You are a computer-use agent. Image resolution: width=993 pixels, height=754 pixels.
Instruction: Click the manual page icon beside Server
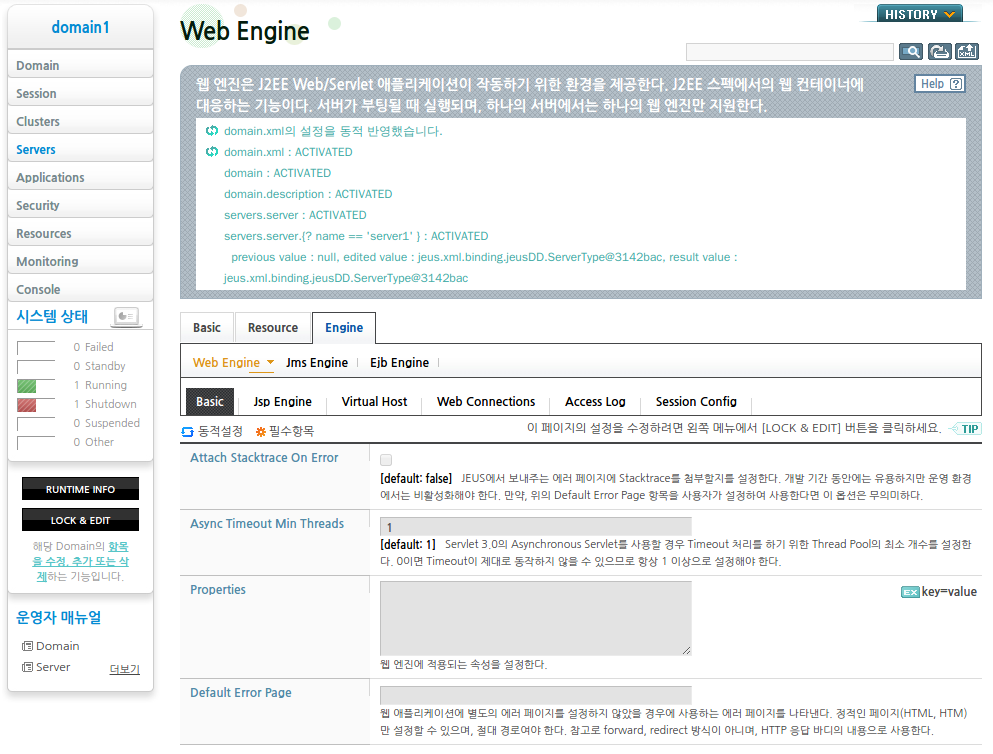(x=27, y=667)
